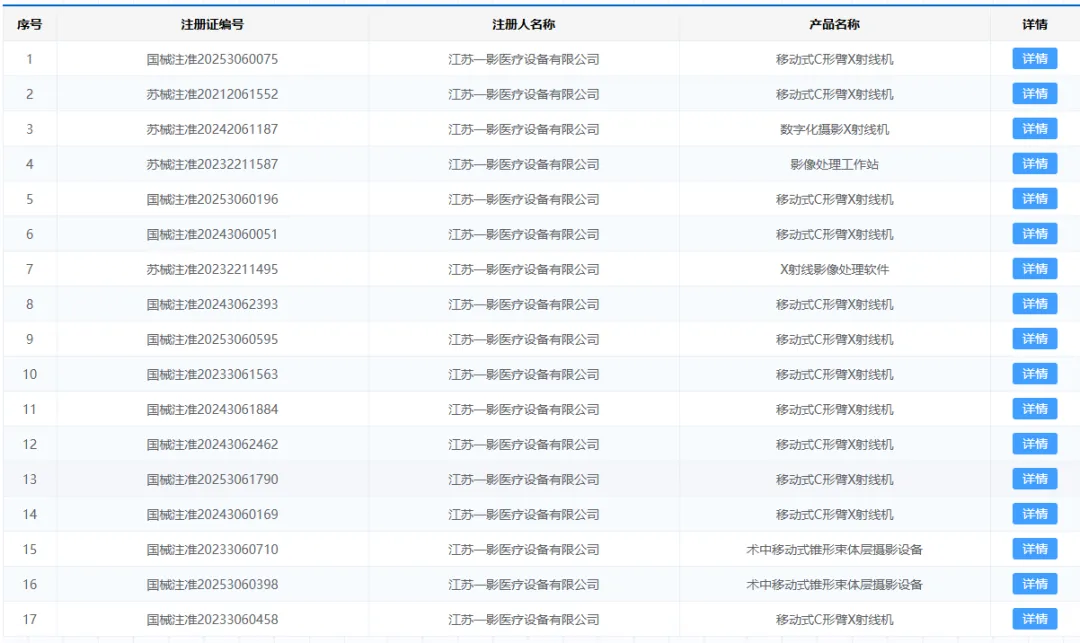Image resolution: width=1080 pixels, height=643 pixels.
Task: Open 详情 for 国械注准20253060398
Action: [x=1035, y=584]
